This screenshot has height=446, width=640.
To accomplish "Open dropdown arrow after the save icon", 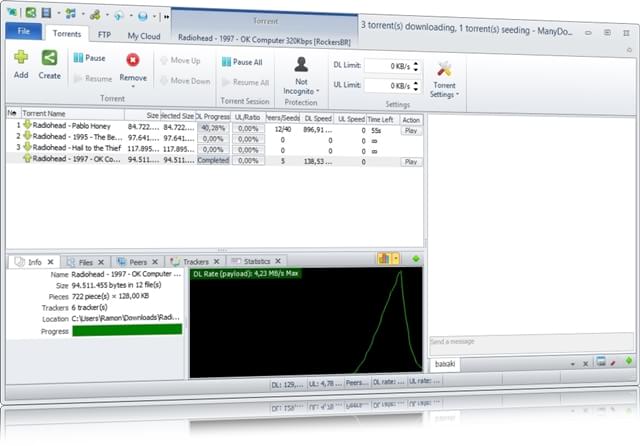I will click(x=58, y=13).
